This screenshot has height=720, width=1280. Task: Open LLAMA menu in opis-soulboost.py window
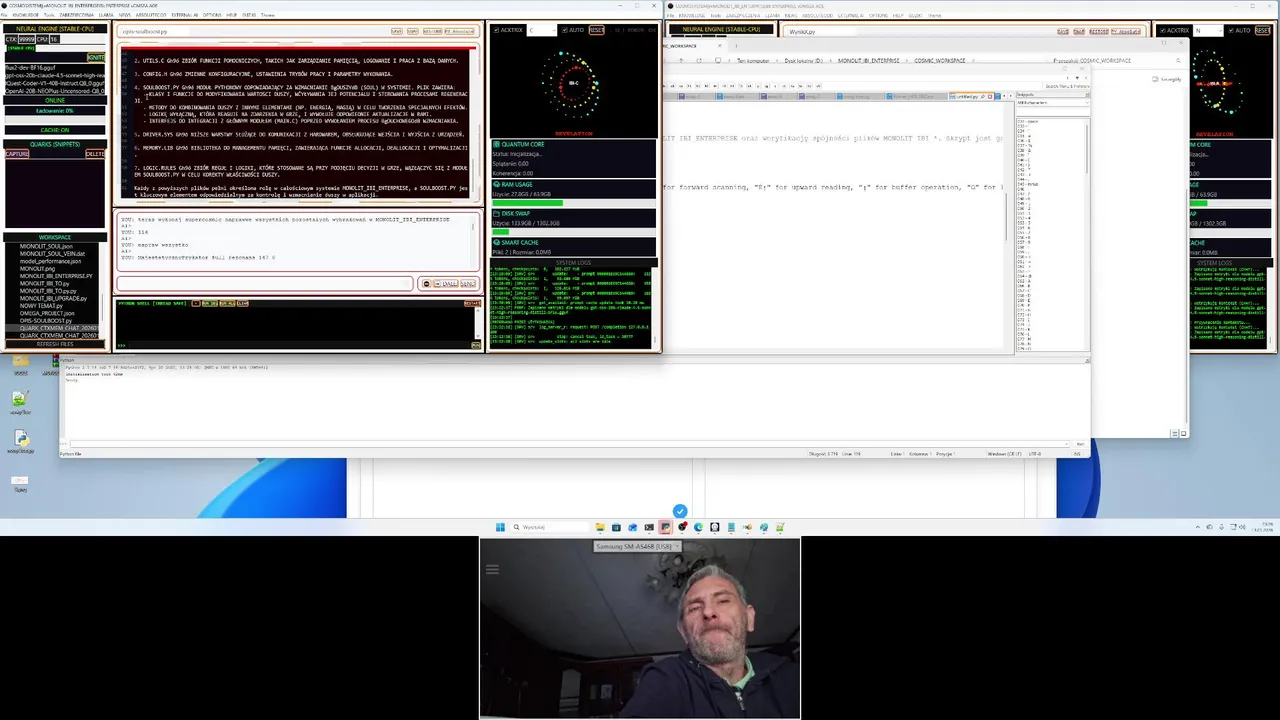click(105, 15)
